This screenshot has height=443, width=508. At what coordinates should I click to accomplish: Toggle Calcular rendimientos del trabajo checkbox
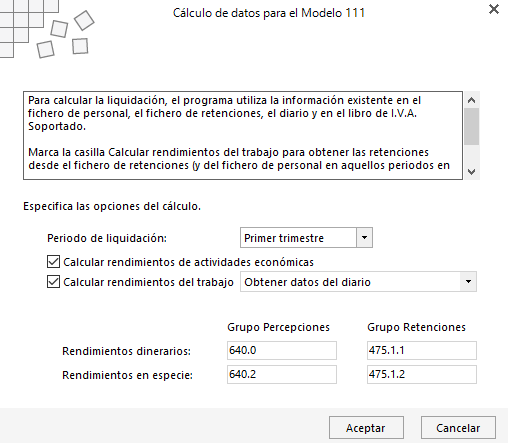pyautogui.click(x=53, y=282)
